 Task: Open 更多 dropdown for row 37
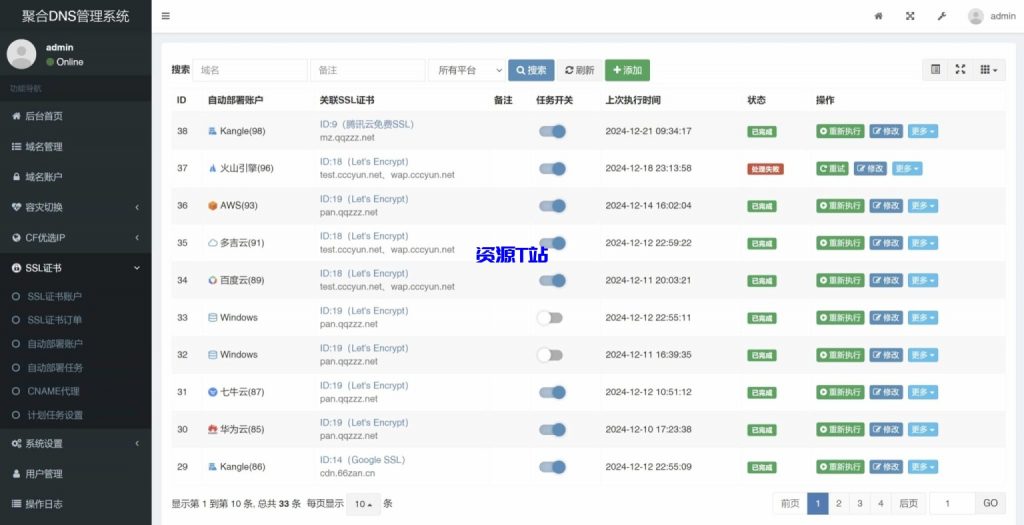click(x=907, y=168)
